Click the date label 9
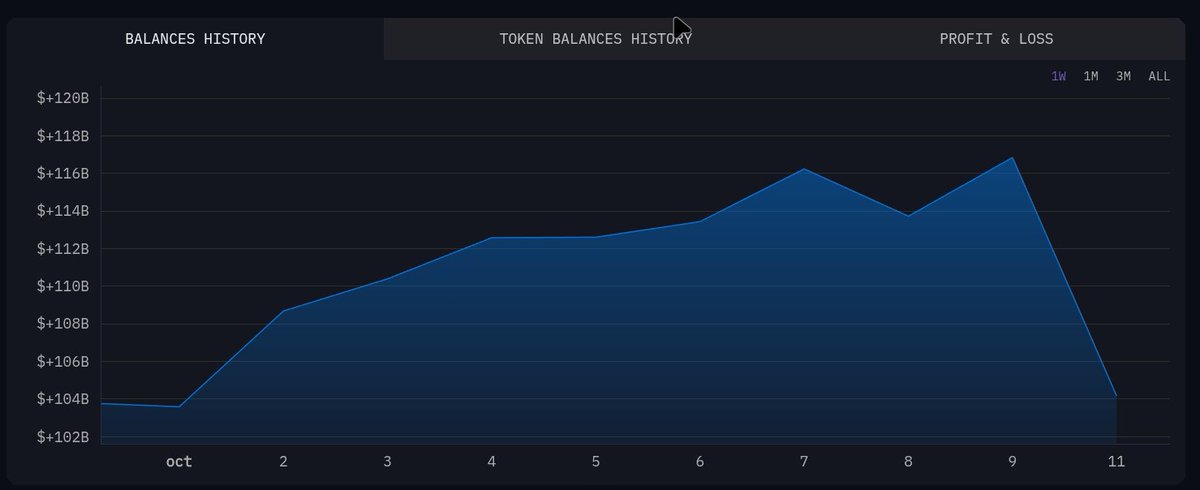The width and height of the screenshot is (1200, 490). pos(1012,462)
